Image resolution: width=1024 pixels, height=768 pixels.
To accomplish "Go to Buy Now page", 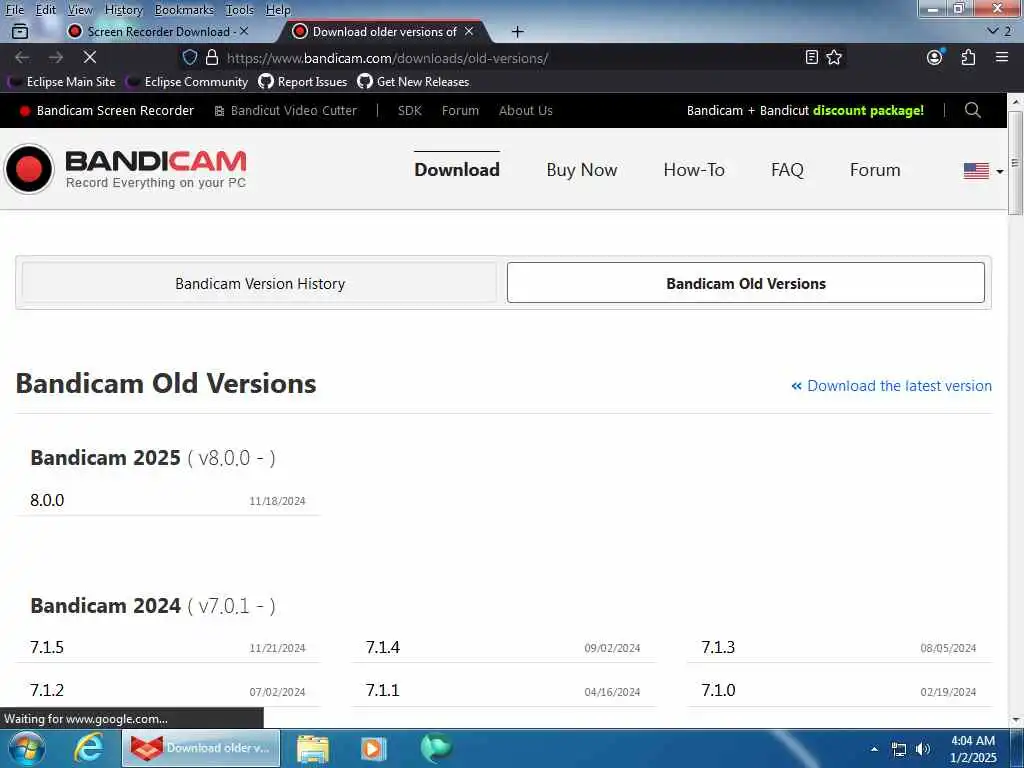I will click(581, 170).
